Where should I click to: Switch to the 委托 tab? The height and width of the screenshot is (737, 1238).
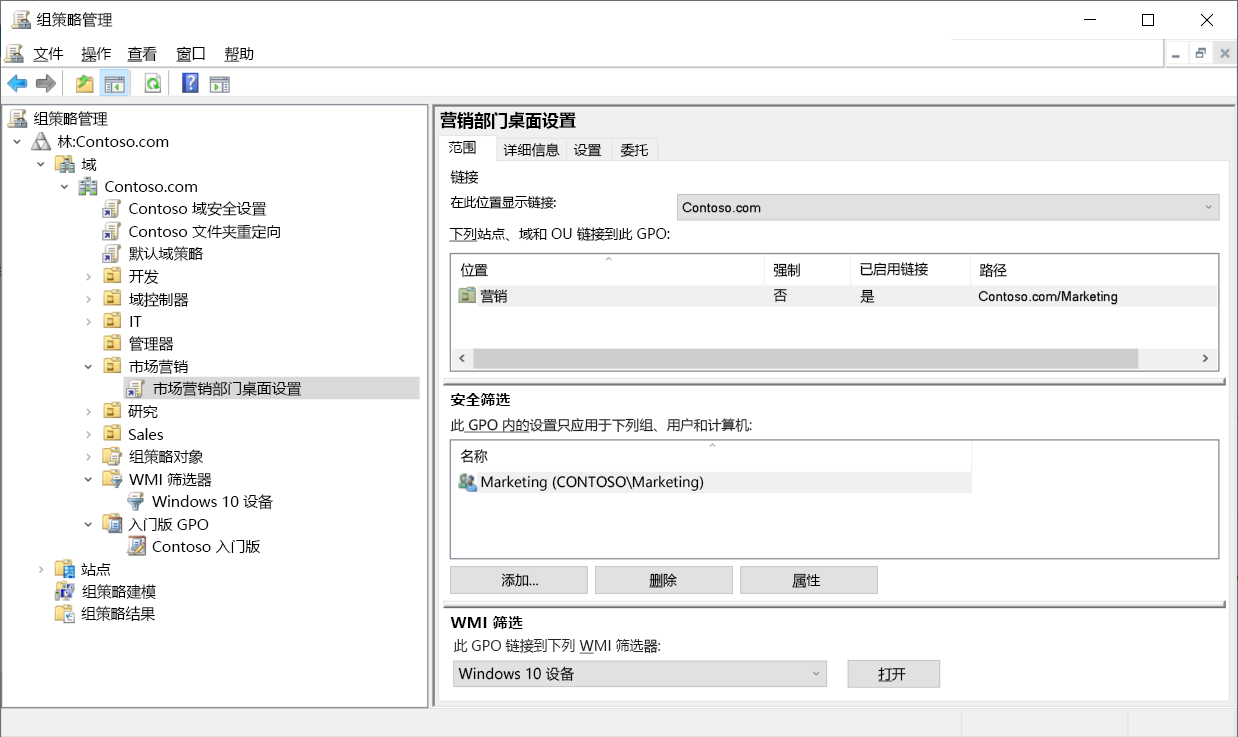click(x=634, y=149)
